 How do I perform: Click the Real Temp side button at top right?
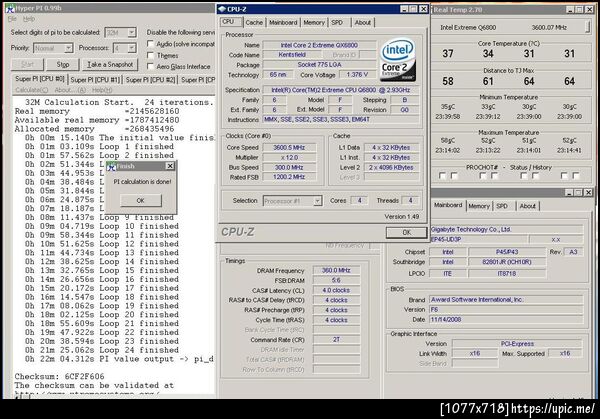[588, 27]
